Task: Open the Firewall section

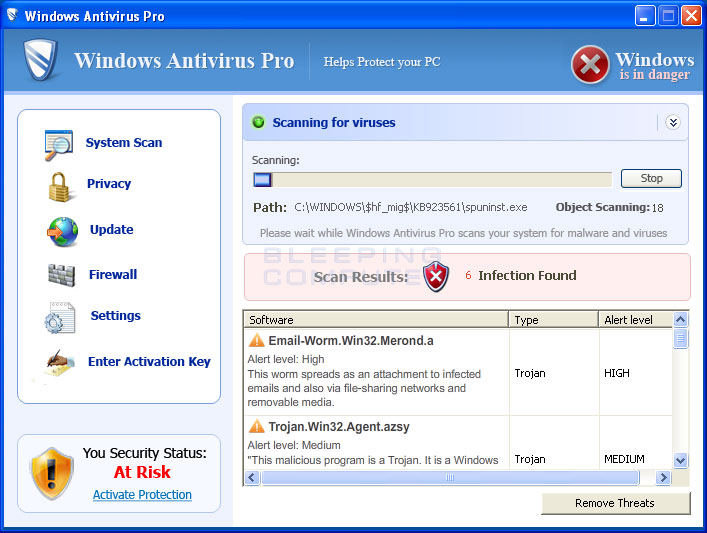Action: pos(113,274)
